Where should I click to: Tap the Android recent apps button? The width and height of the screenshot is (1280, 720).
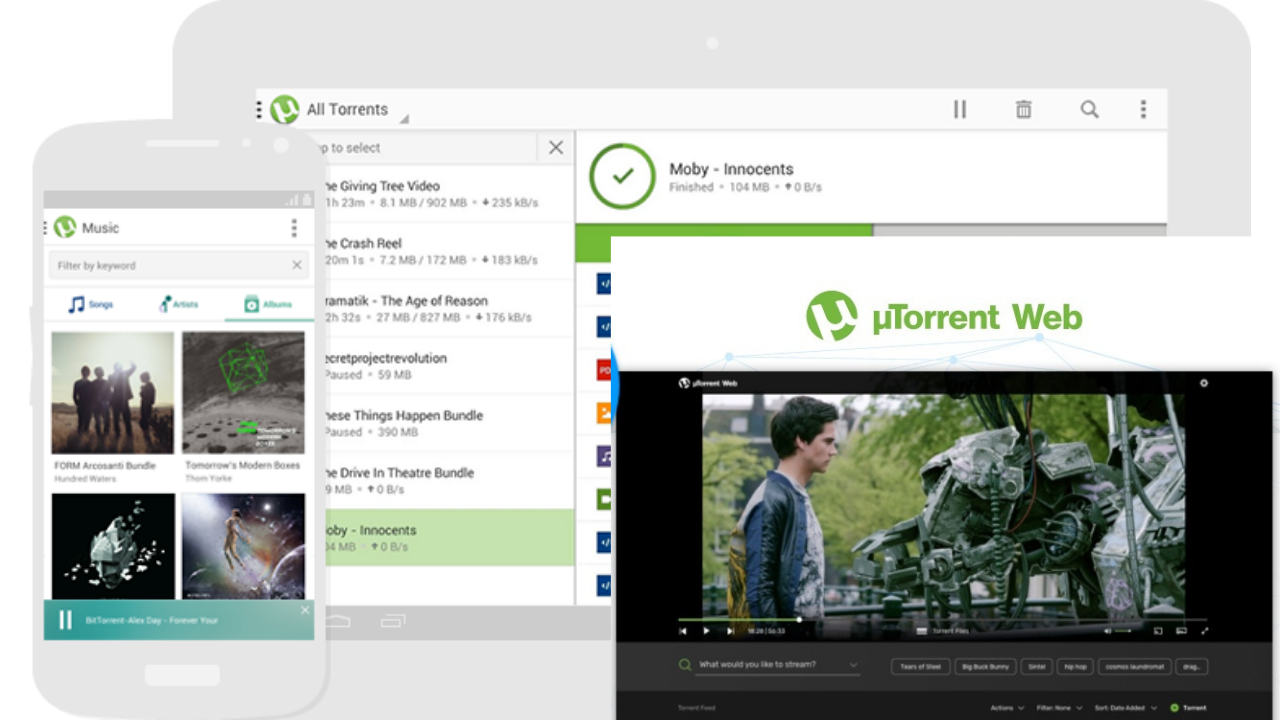pyautogui.click(x=392, y=621)
